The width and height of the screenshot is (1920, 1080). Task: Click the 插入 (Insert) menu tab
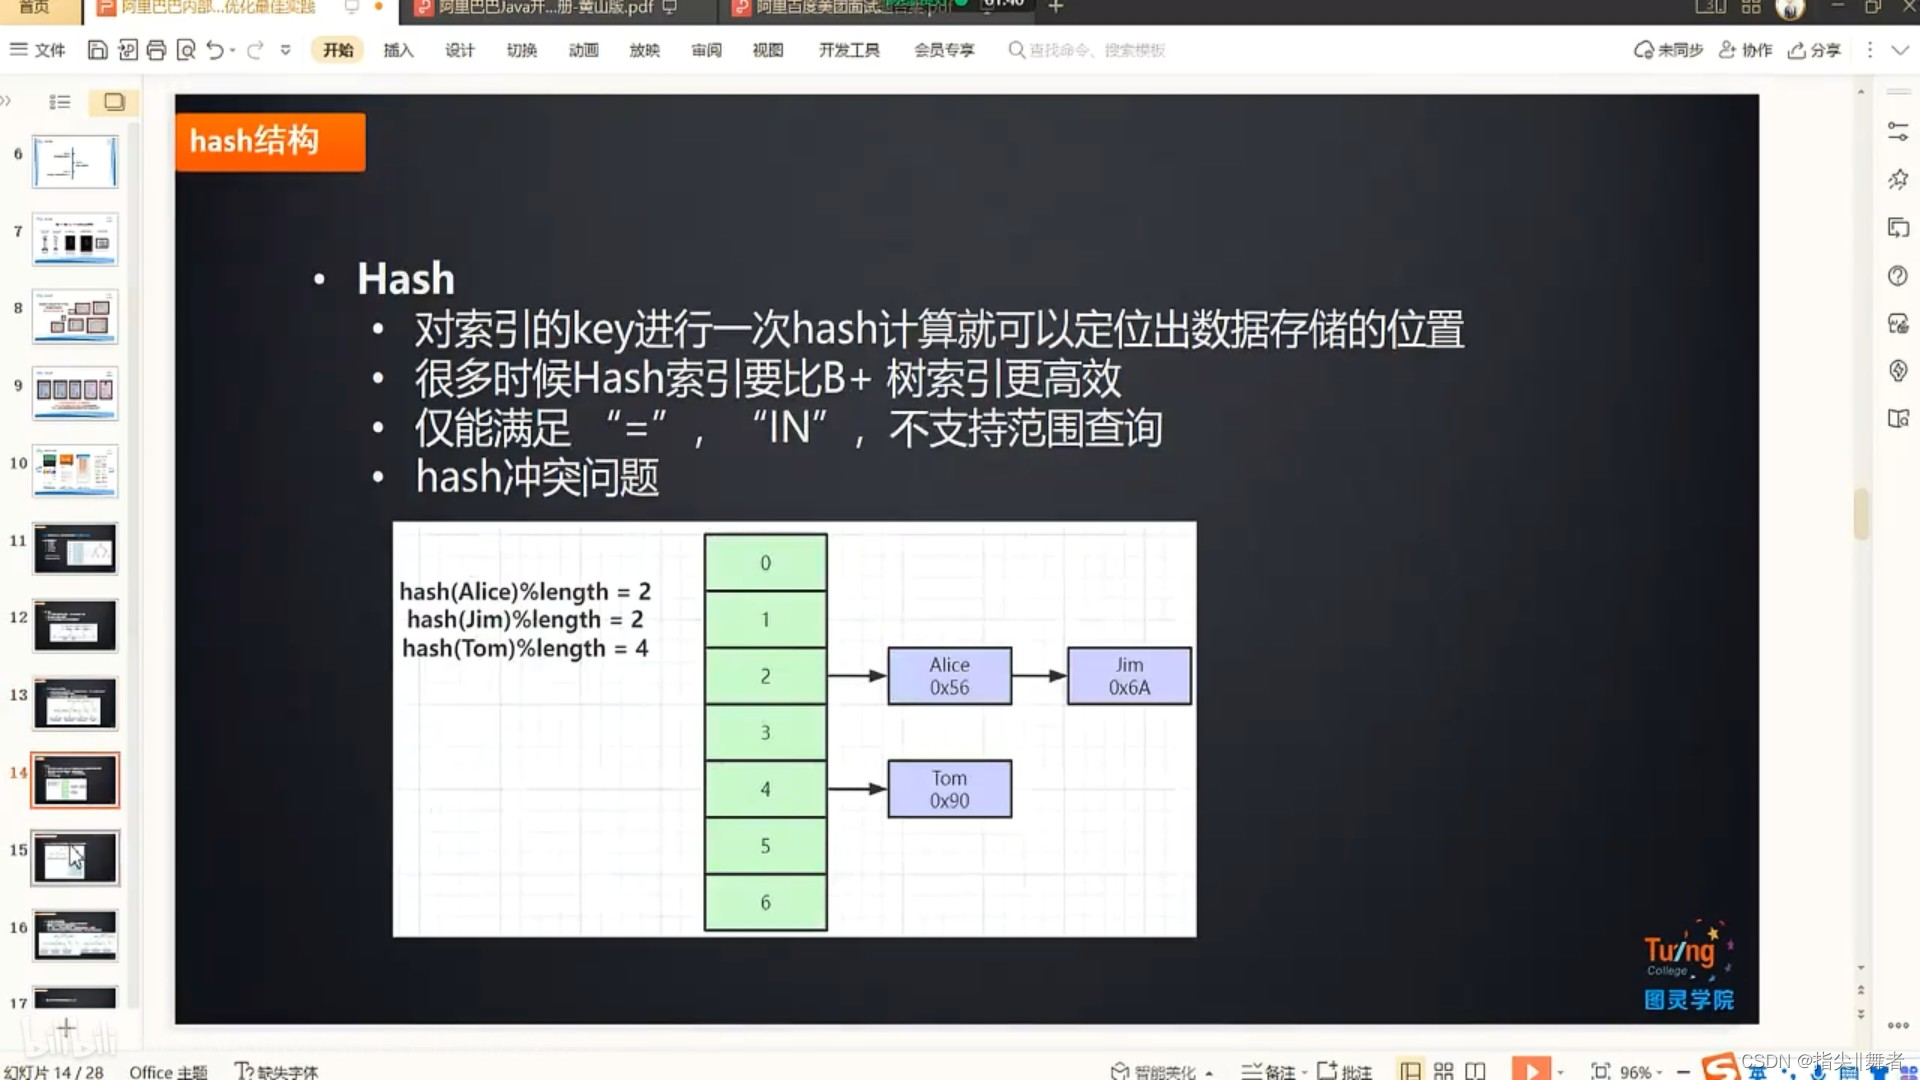[400, 50]
